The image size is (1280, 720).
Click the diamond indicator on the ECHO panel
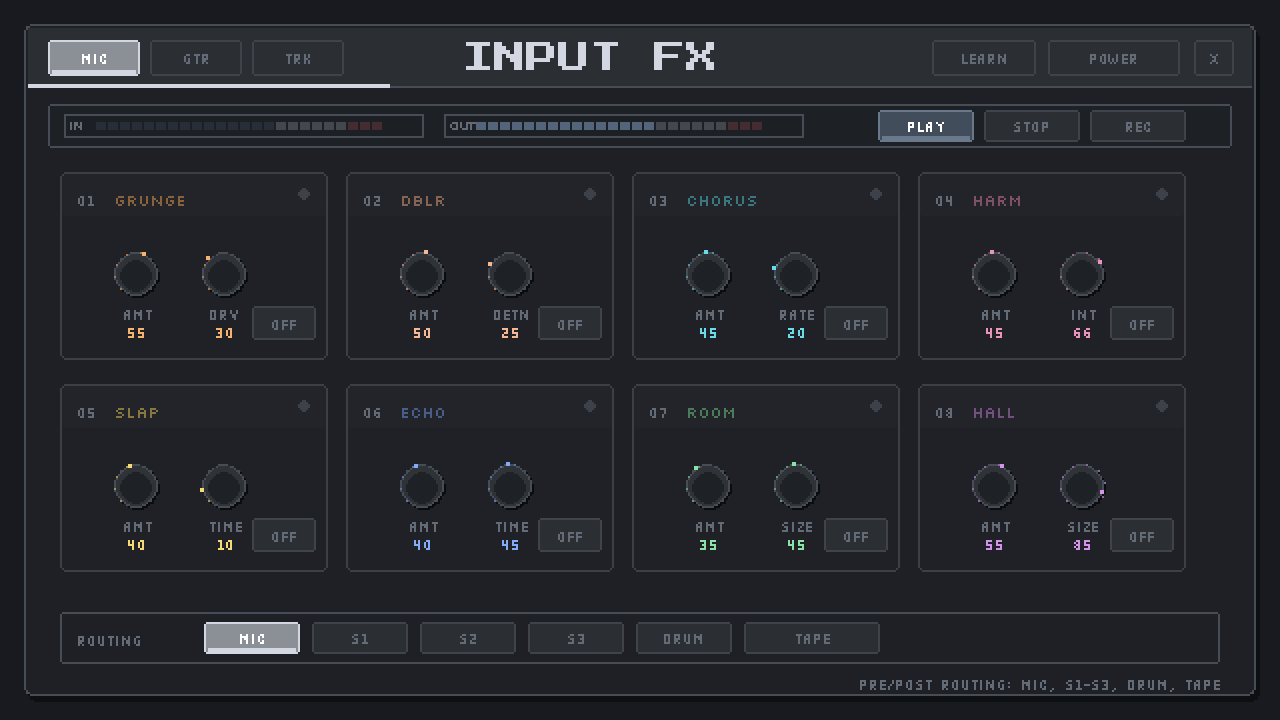[590, 406]
